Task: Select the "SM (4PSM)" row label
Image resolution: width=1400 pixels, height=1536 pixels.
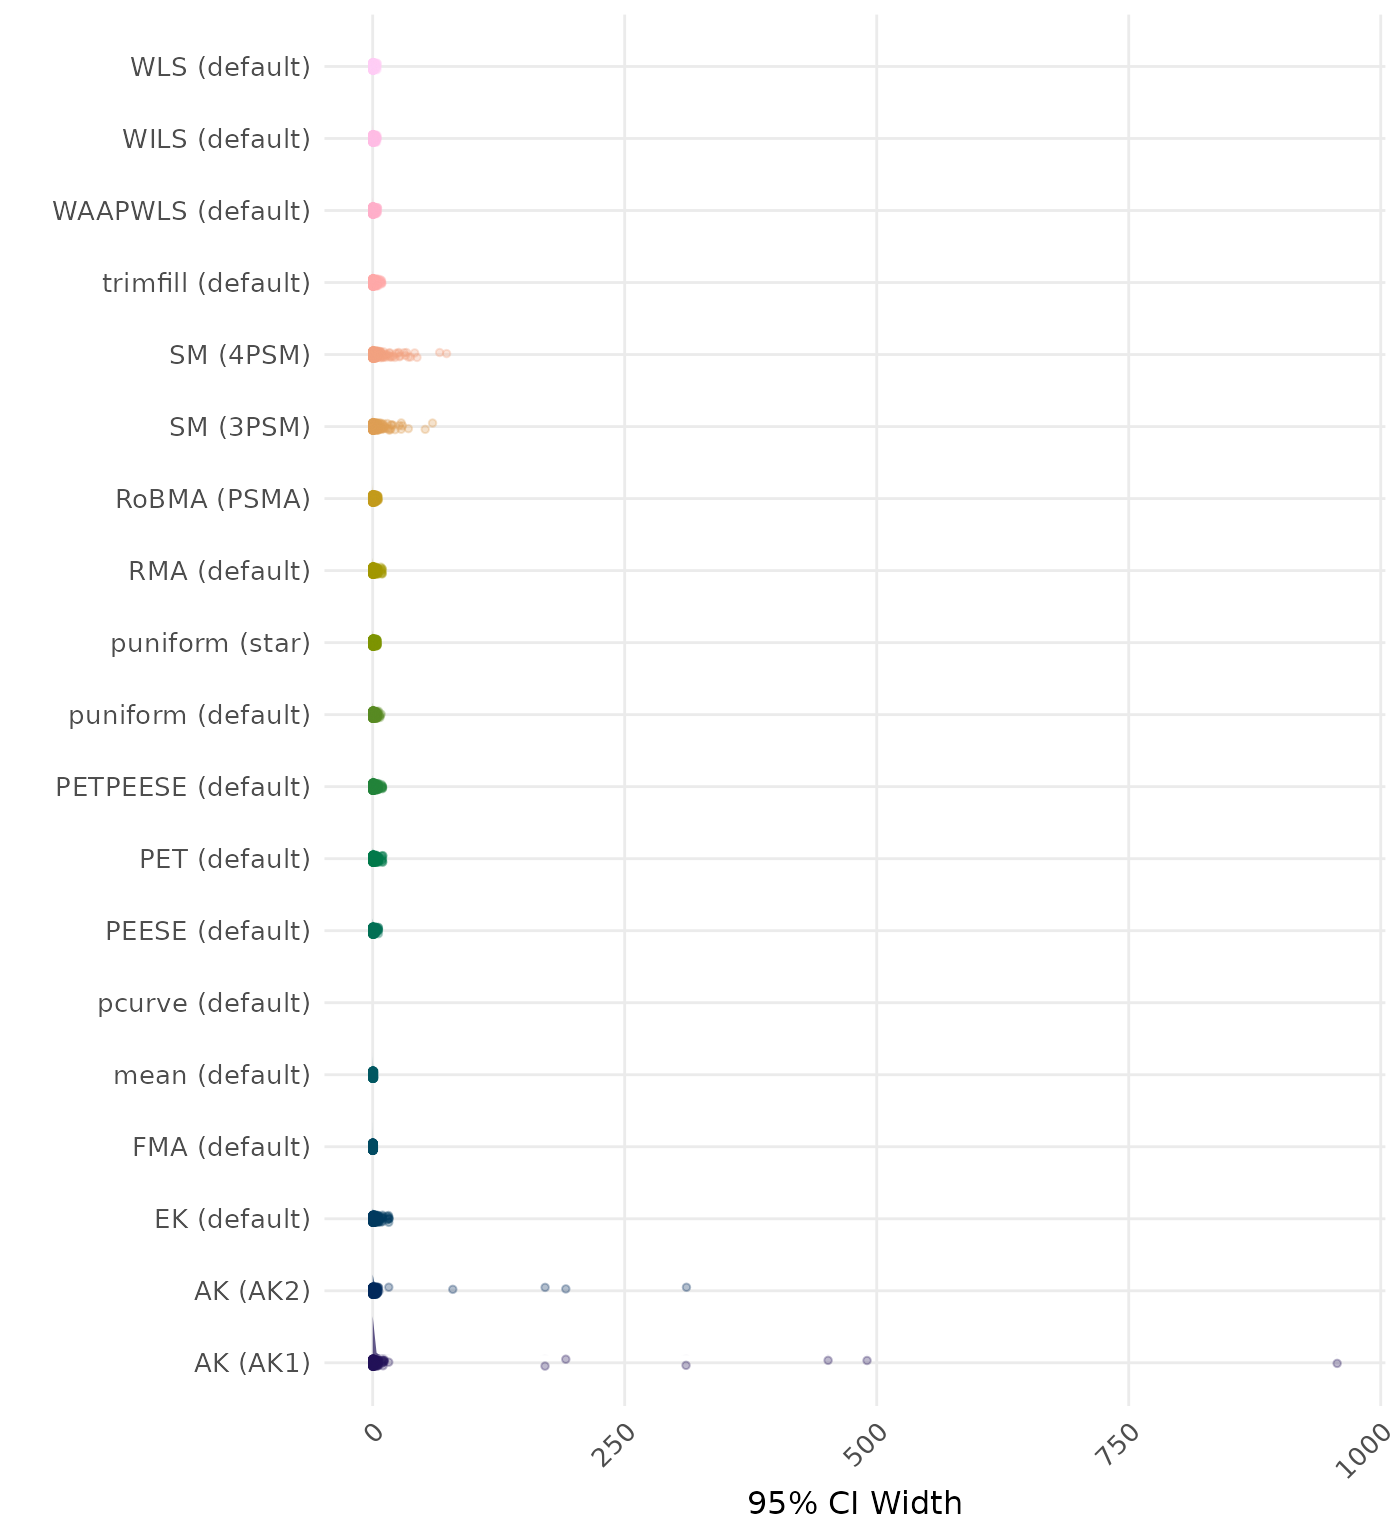Action: coord(240,355)
